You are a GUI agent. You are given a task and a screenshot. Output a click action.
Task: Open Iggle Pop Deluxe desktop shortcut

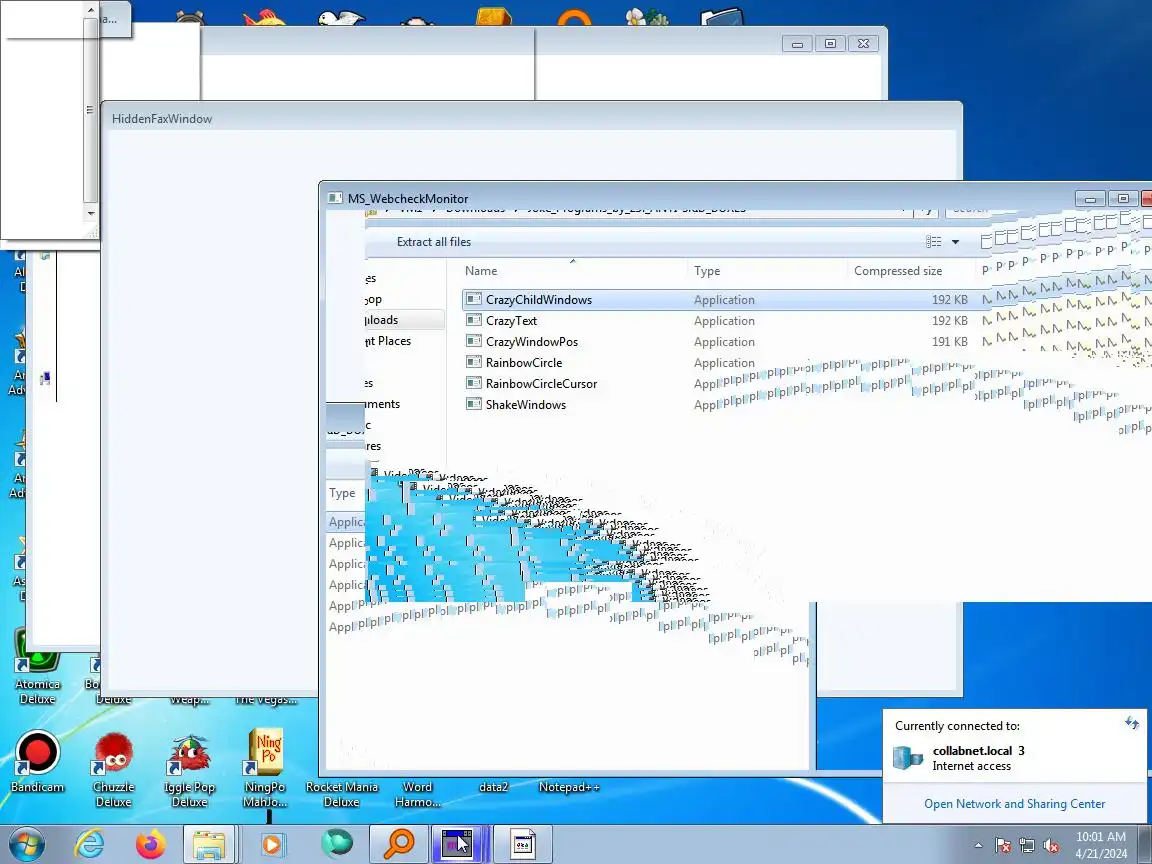click(x=190, y=769)
